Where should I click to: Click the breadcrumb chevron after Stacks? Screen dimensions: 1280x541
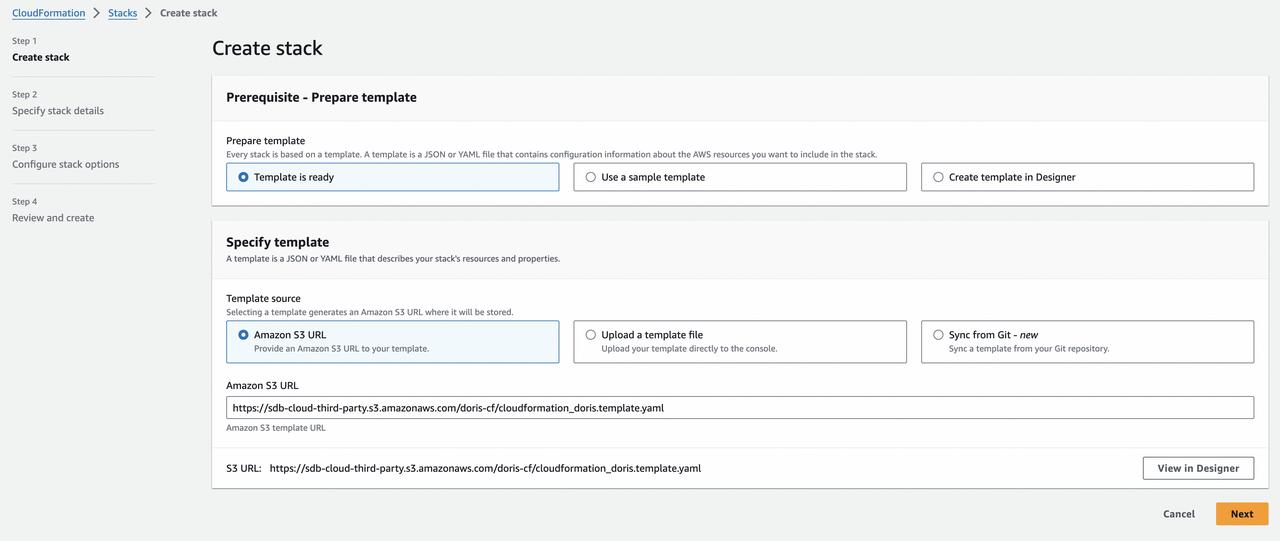point(149,13)
